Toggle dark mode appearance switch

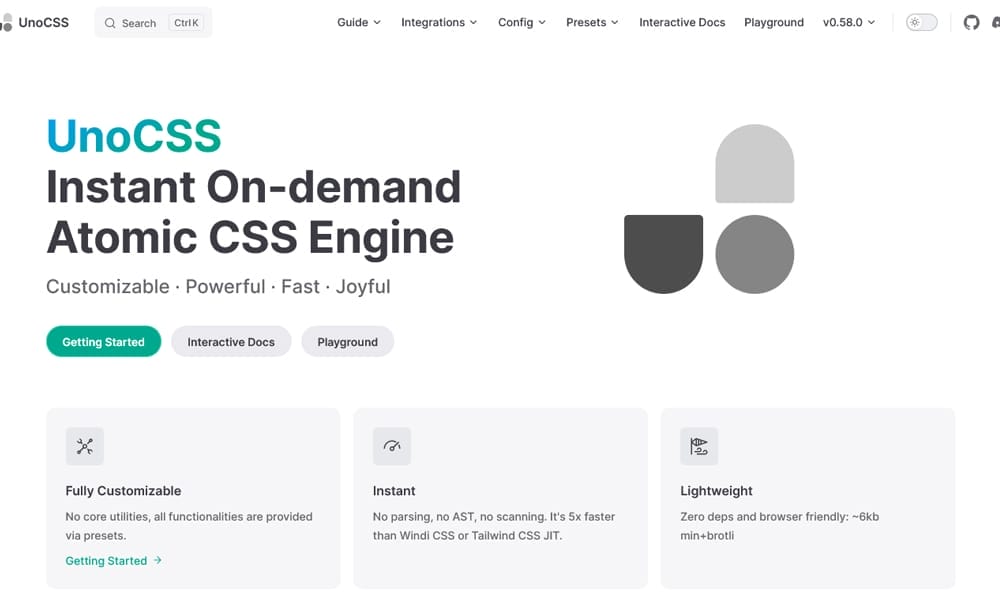pyautogui.click(x=921, y=22)
